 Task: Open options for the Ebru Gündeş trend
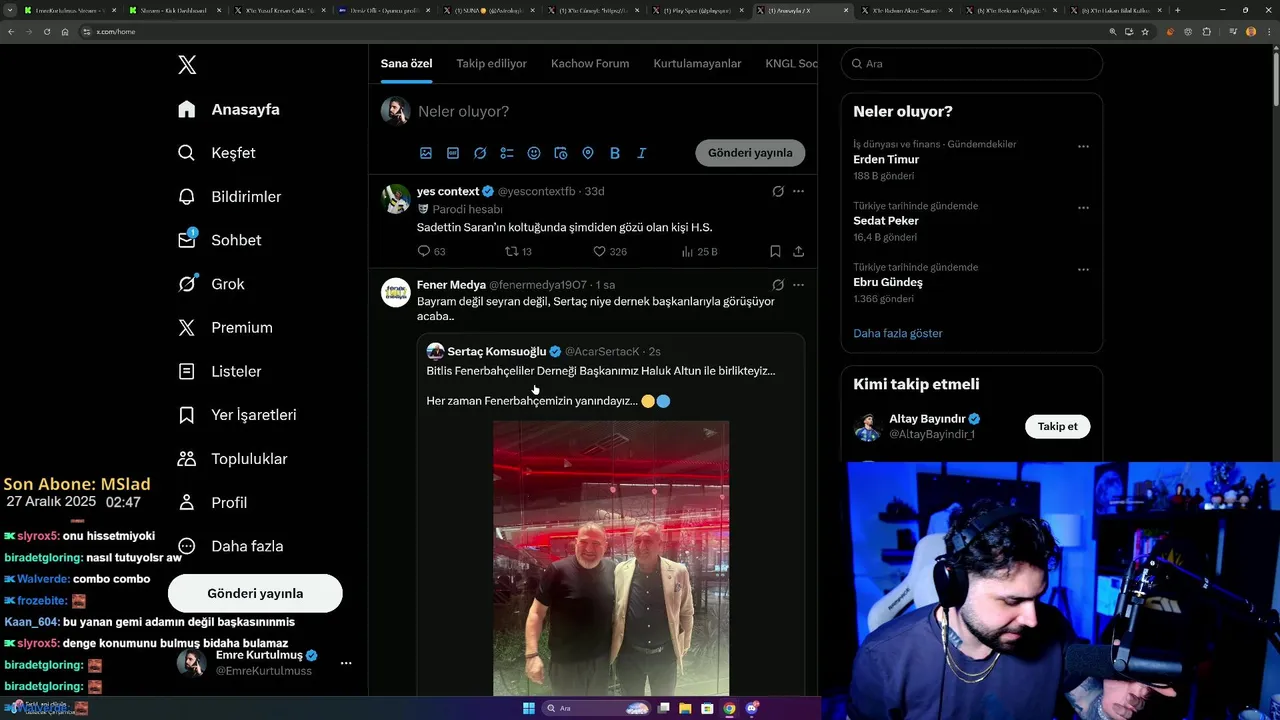click(1083, 269)
